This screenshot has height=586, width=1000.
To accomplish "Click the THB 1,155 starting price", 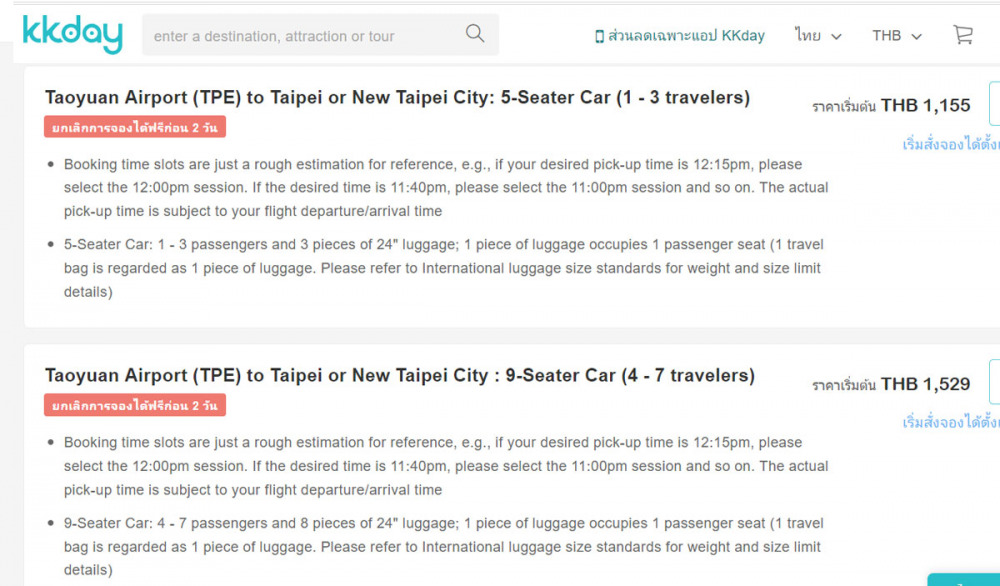I will 925,105.
